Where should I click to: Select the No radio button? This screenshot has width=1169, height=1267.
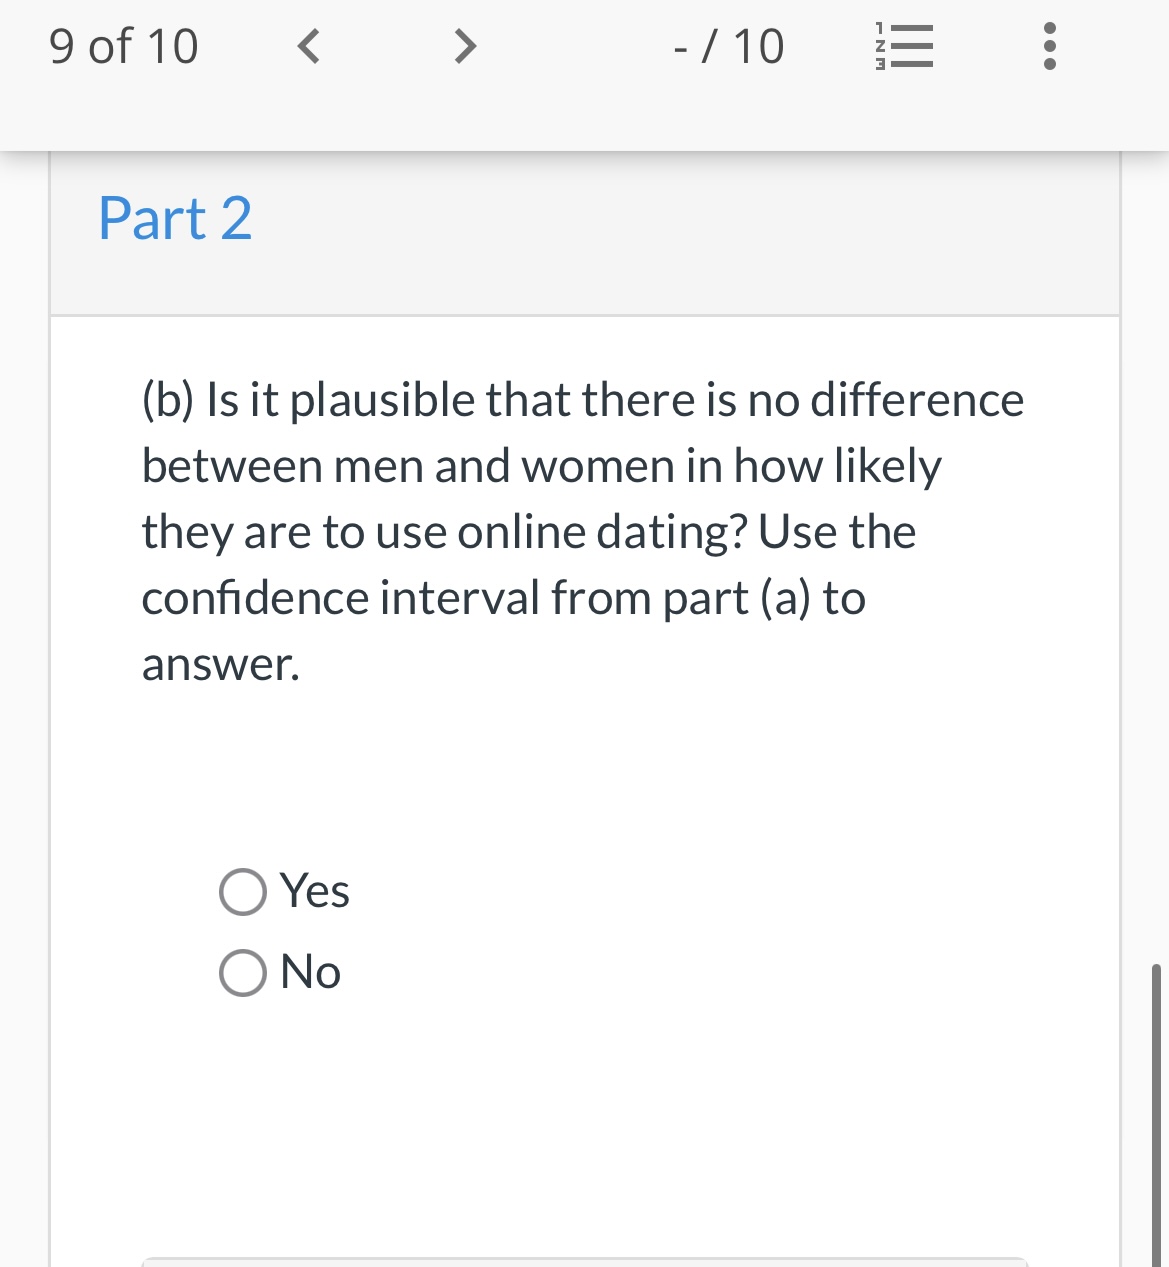click(x=241, y=970)
